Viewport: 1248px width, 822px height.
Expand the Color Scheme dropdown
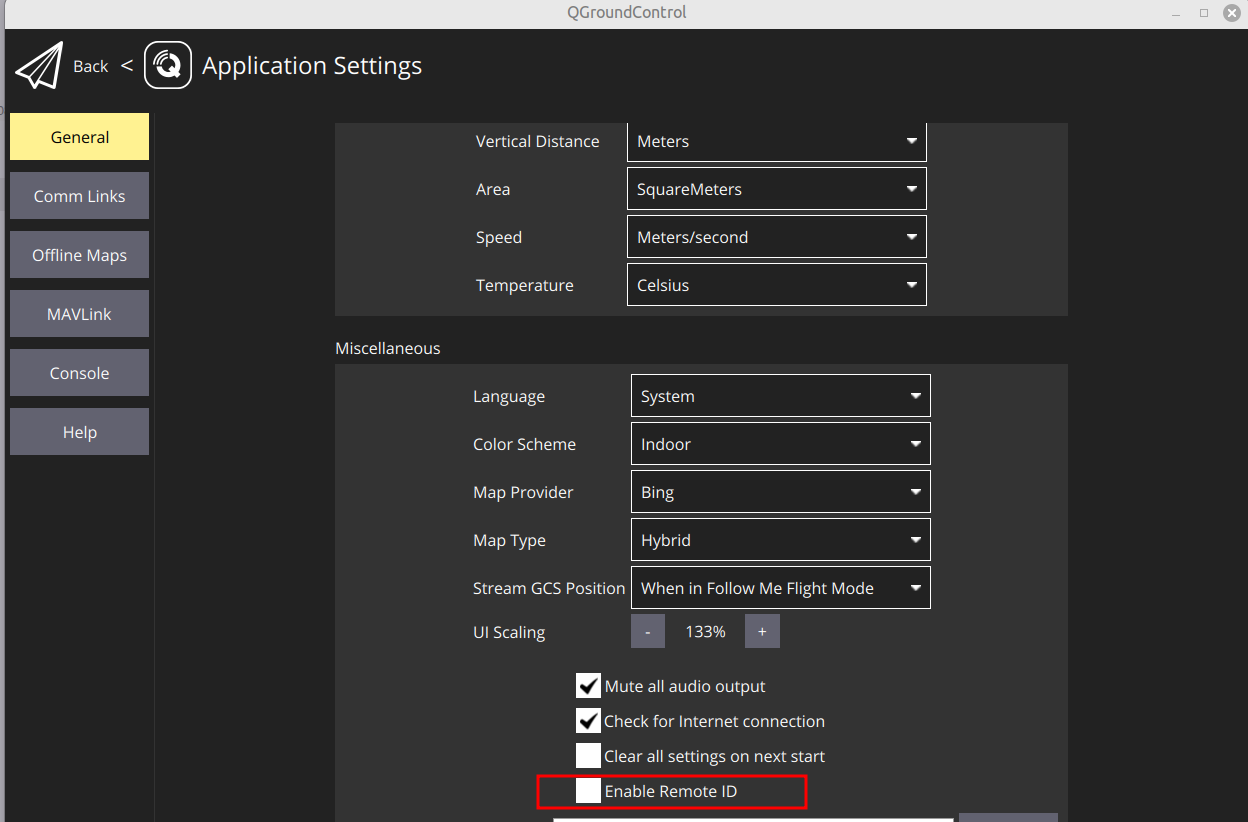coord(781,444)
